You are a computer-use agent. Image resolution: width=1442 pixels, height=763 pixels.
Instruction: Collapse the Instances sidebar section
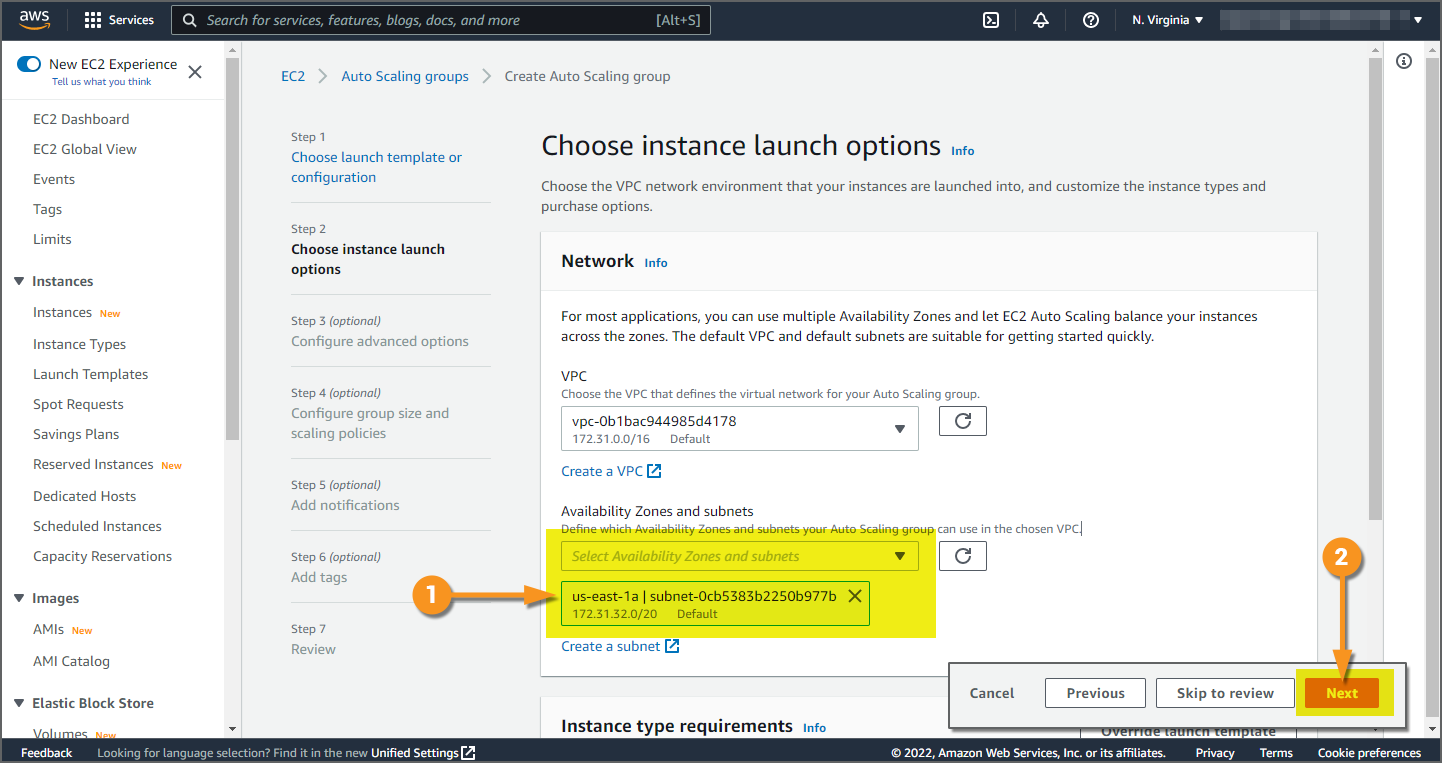click(19, 281)
